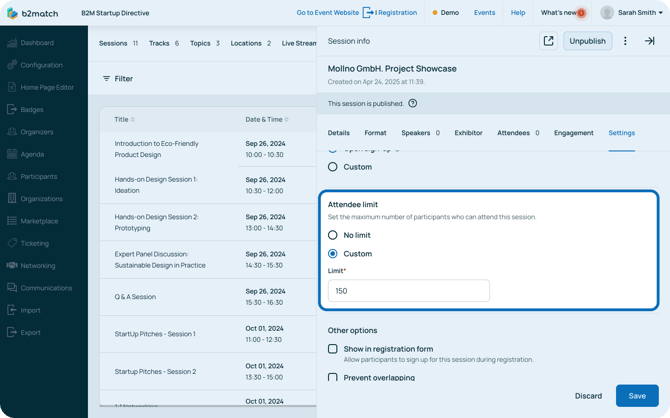The height and width of the screenshot is (418, 670).
Task: Click the Discard button
Action: pyautogui.click(x=588, y=396)
